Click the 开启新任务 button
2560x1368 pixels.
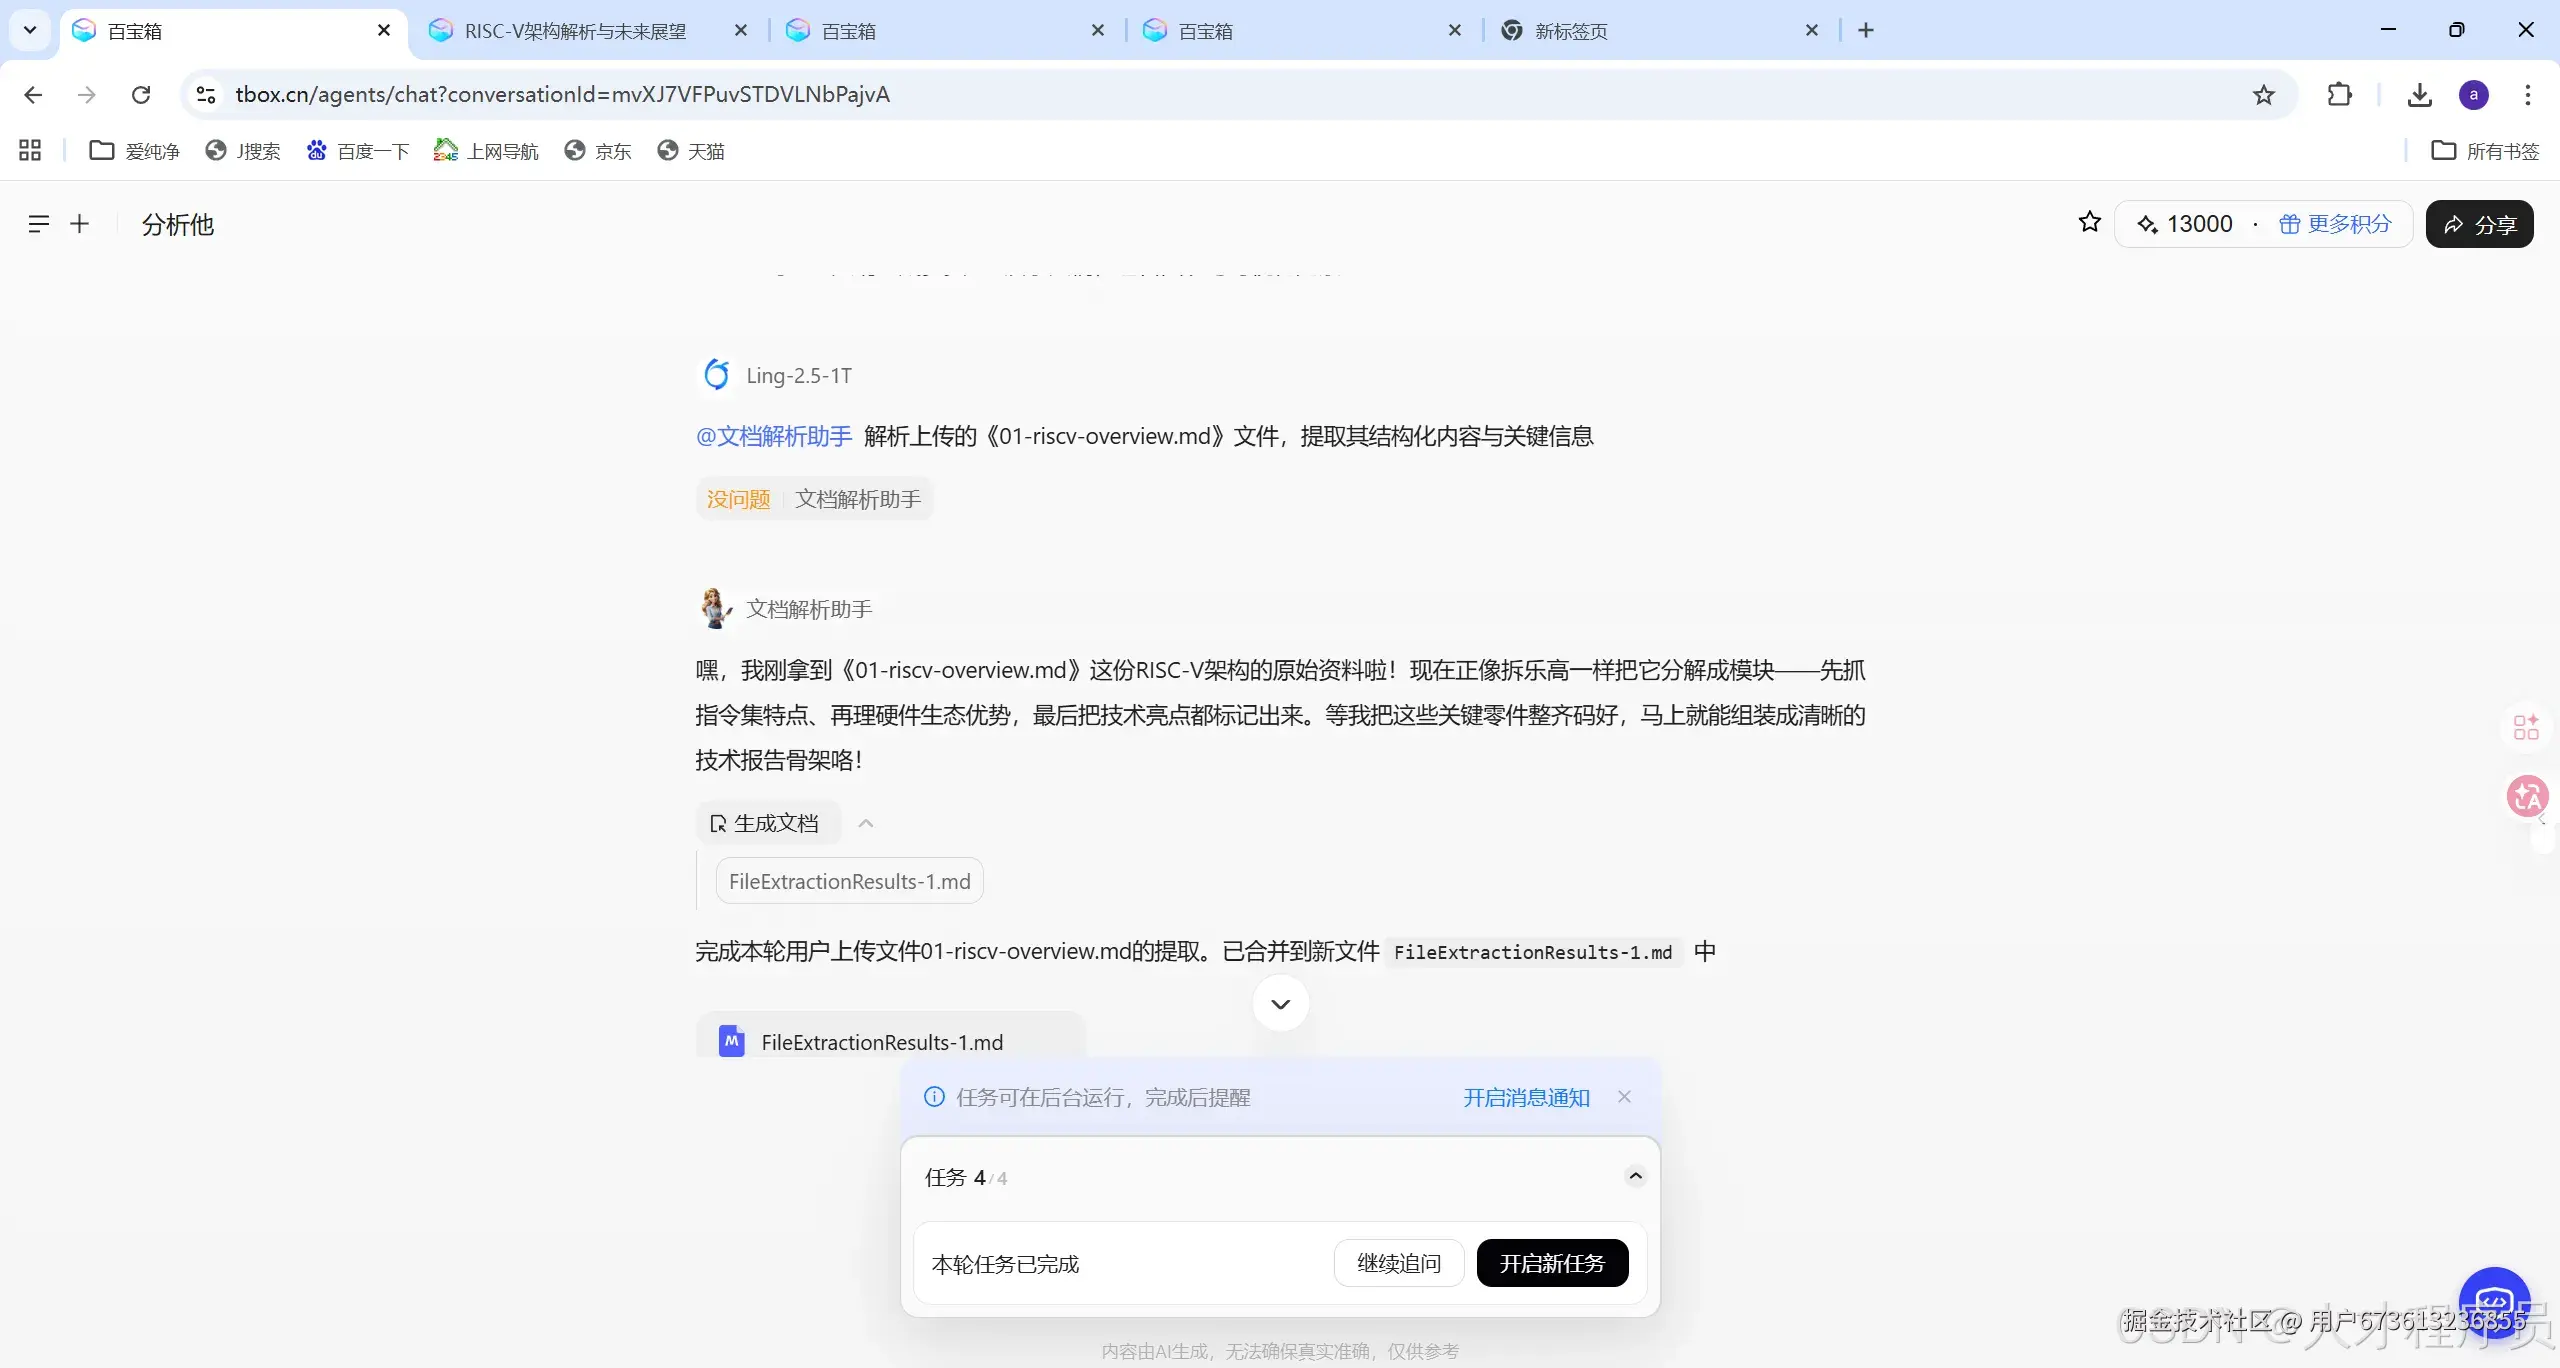(x=1551, y=1263)
